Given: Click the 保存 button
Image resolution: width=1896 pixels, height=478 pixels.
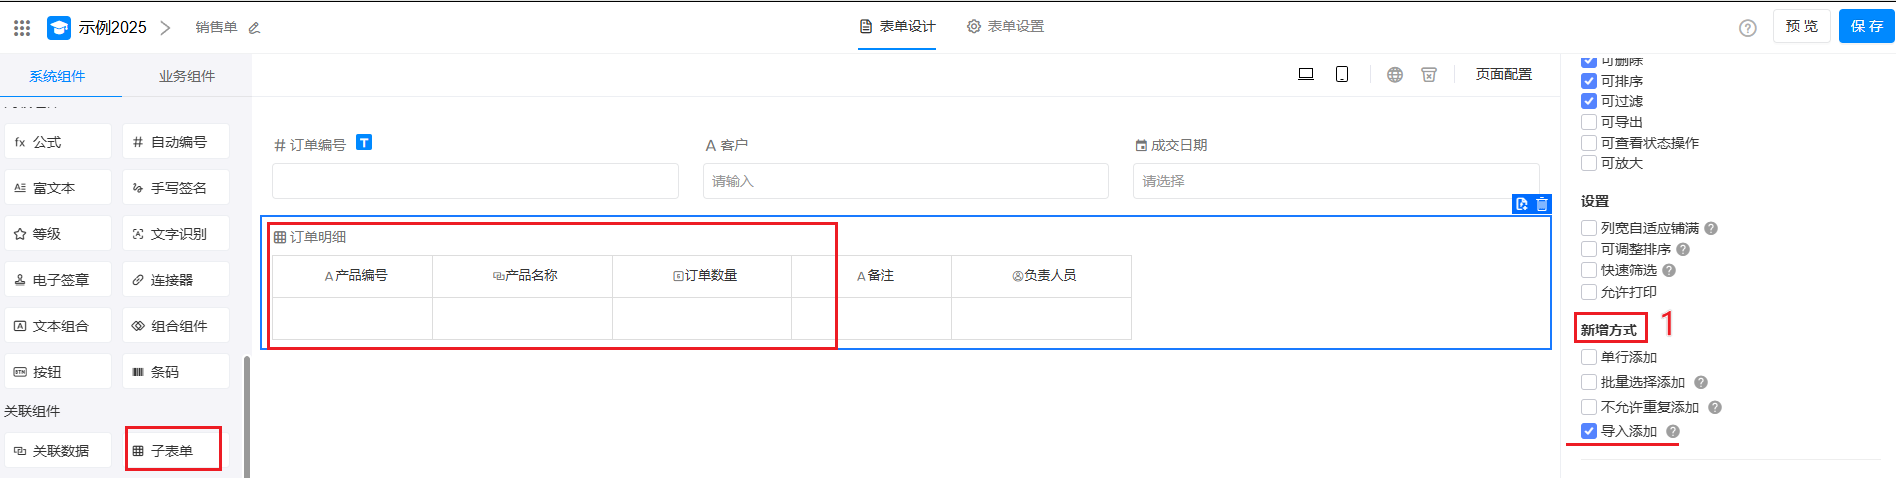Looking at the screenshot, I should (1866, 26).
